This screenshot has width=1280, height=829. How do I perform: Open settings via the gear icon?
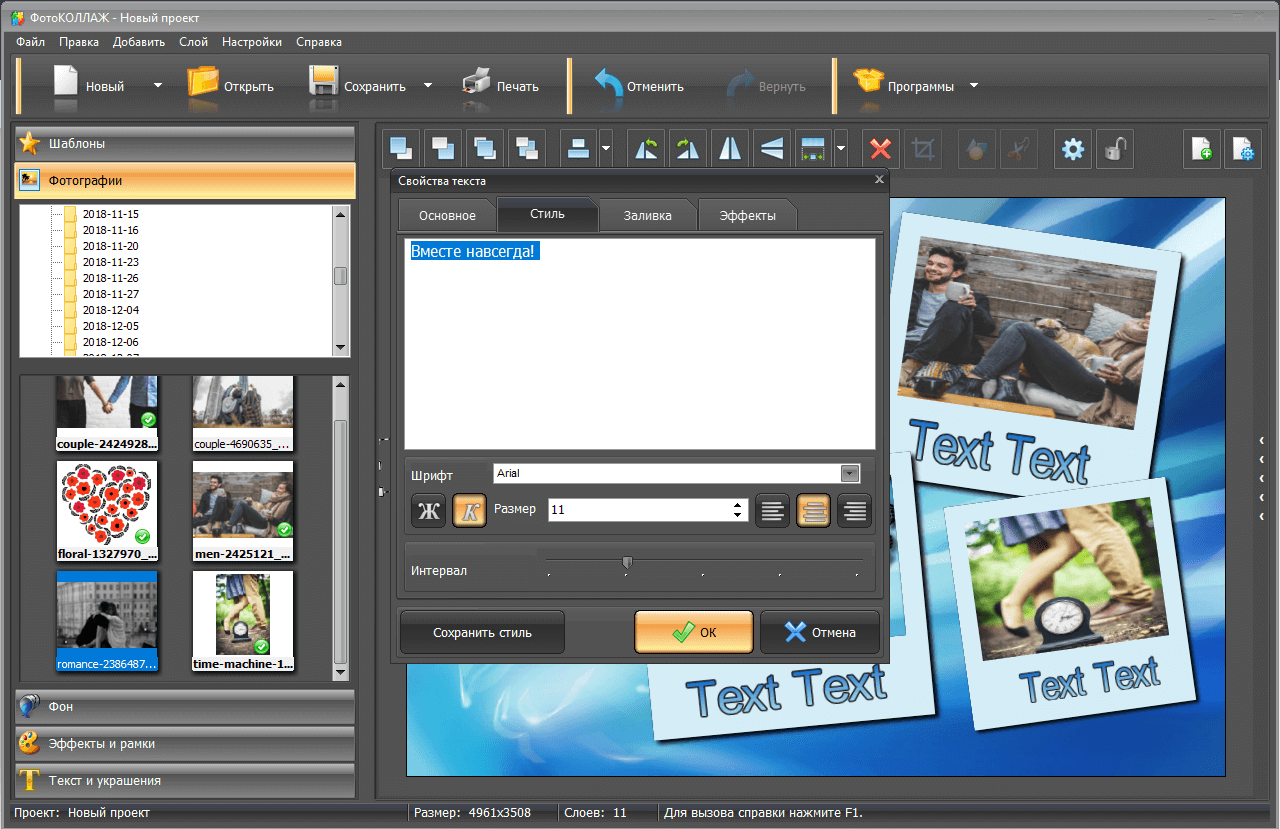tap(1073, 150)
